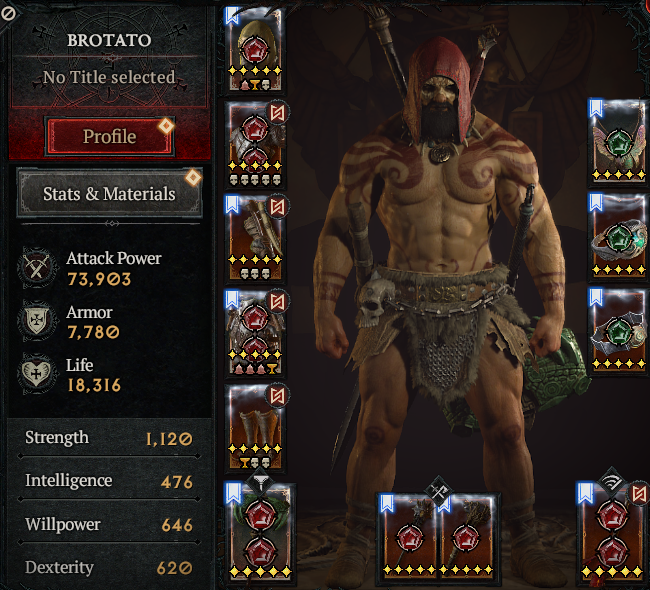
Task: Open the bottom-right two-handed slashing weapon slot
Action: (x=613, y=533)
